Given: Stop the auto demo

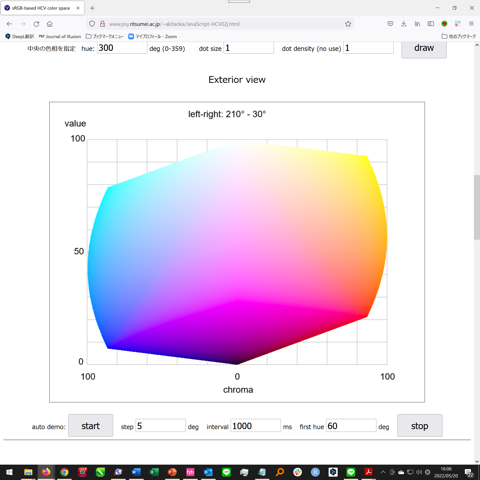Looking at the screenshot, I should [x=420, y=426].
